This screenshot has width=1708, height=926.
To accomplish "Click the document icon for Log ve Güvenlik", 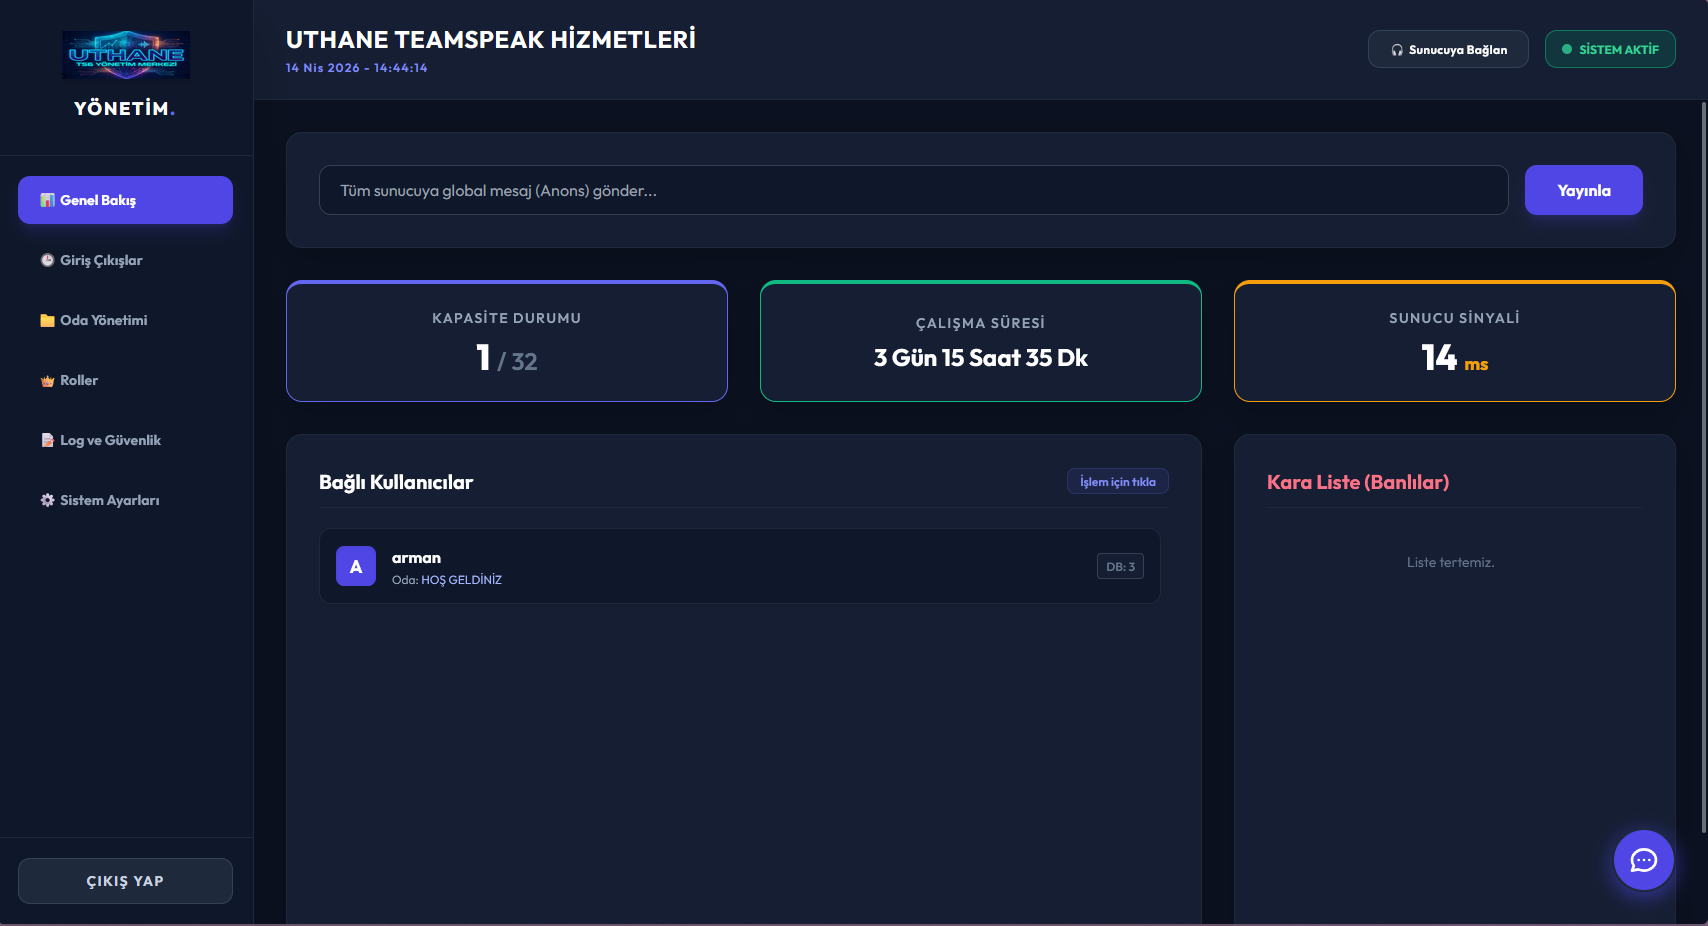I will point(47,440).
